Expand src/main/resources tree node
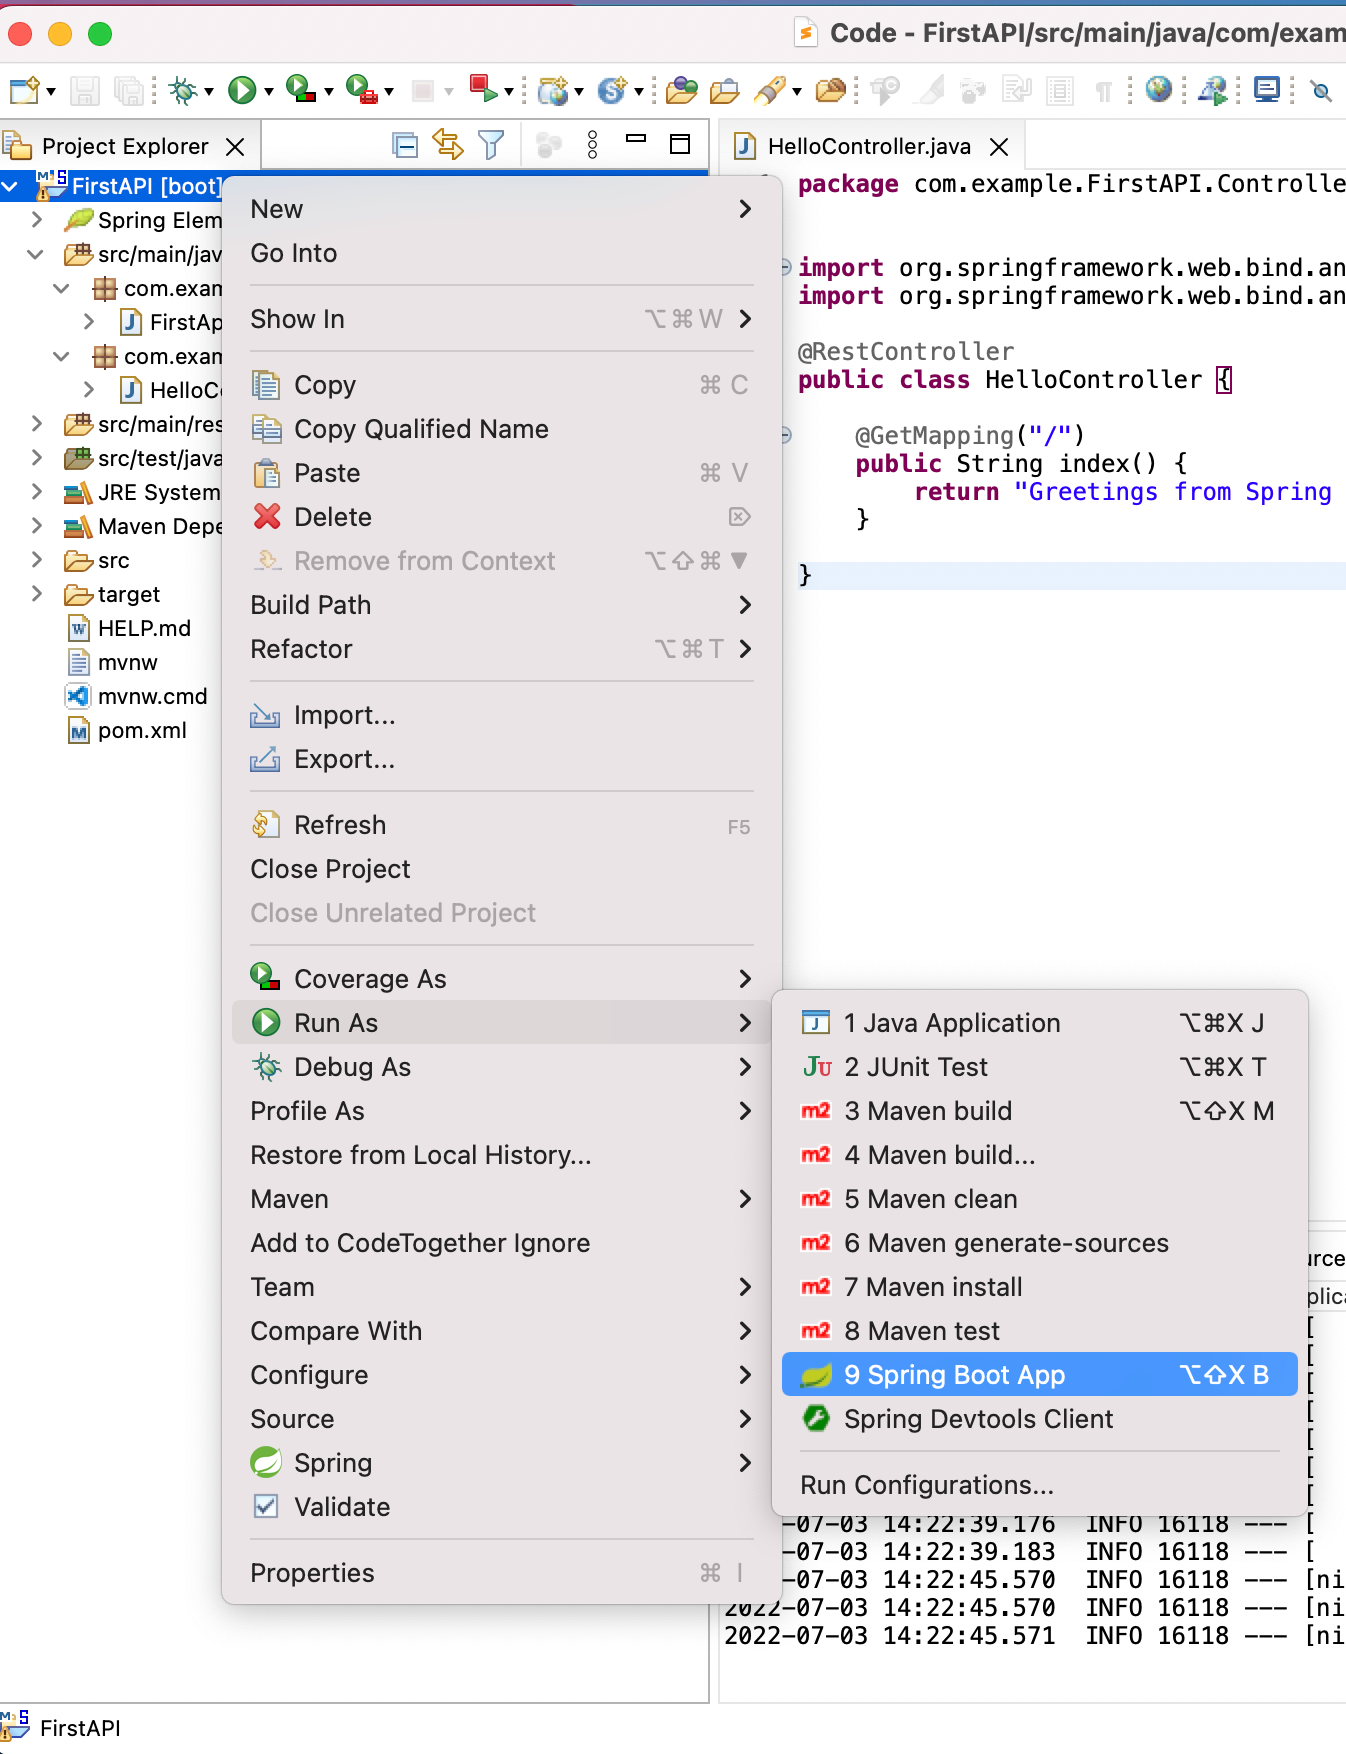 (37, 424)
